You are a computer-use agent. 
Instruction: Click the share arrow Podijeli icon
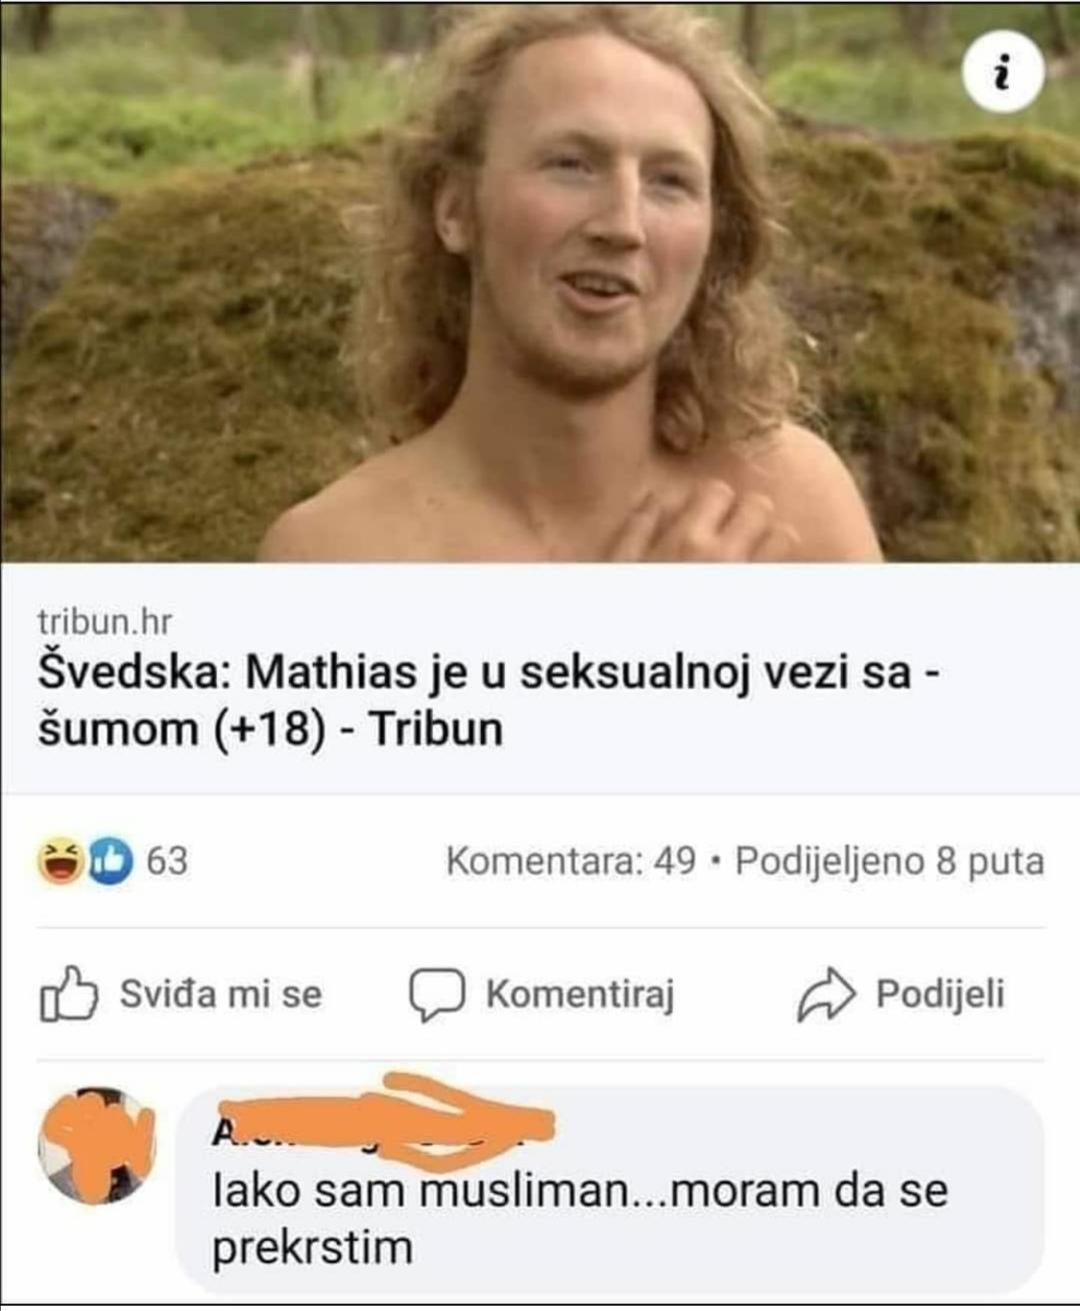[826, 994]
